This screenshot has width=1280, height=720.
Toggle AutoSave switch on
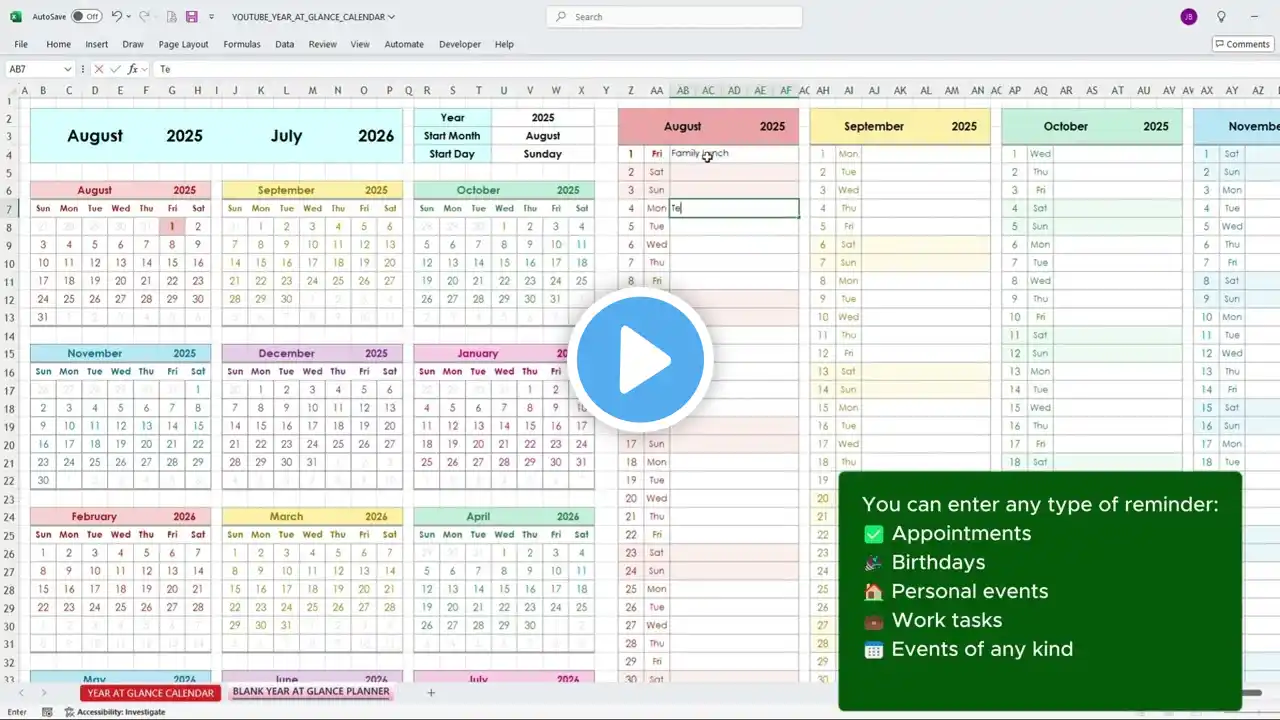(x=87, y=17)
